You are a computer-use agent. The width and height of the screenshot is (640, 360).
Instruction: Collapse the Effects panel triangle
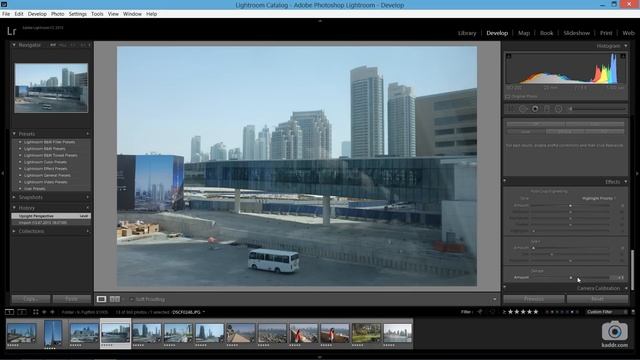point(626,182)
